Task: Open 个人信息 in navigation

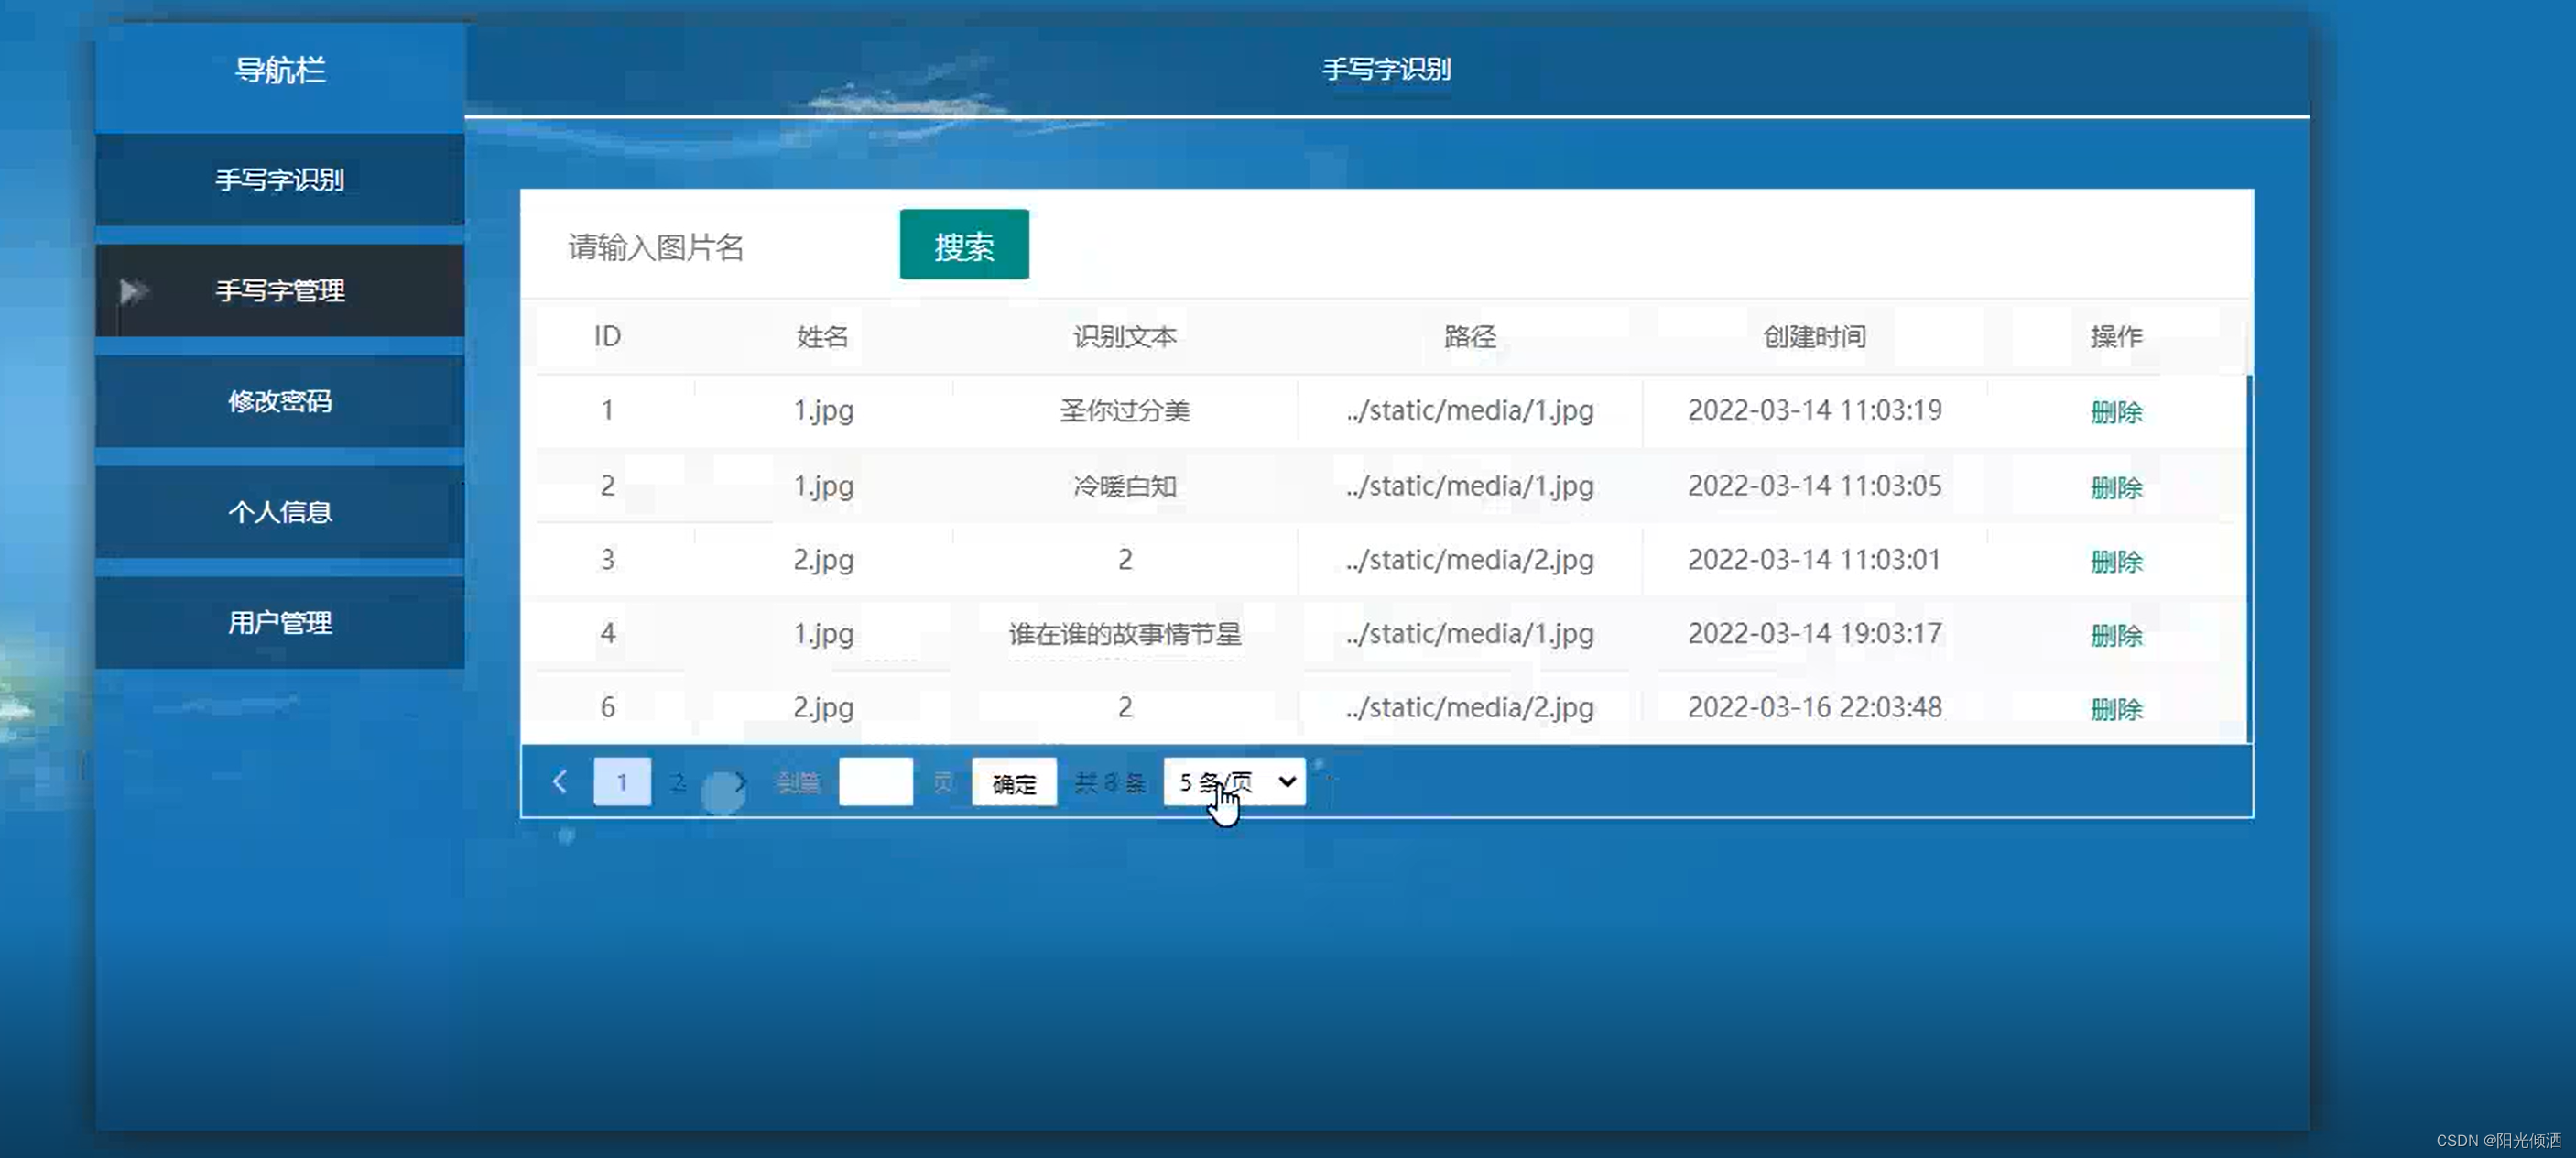Action: click(x=280, y=512)
